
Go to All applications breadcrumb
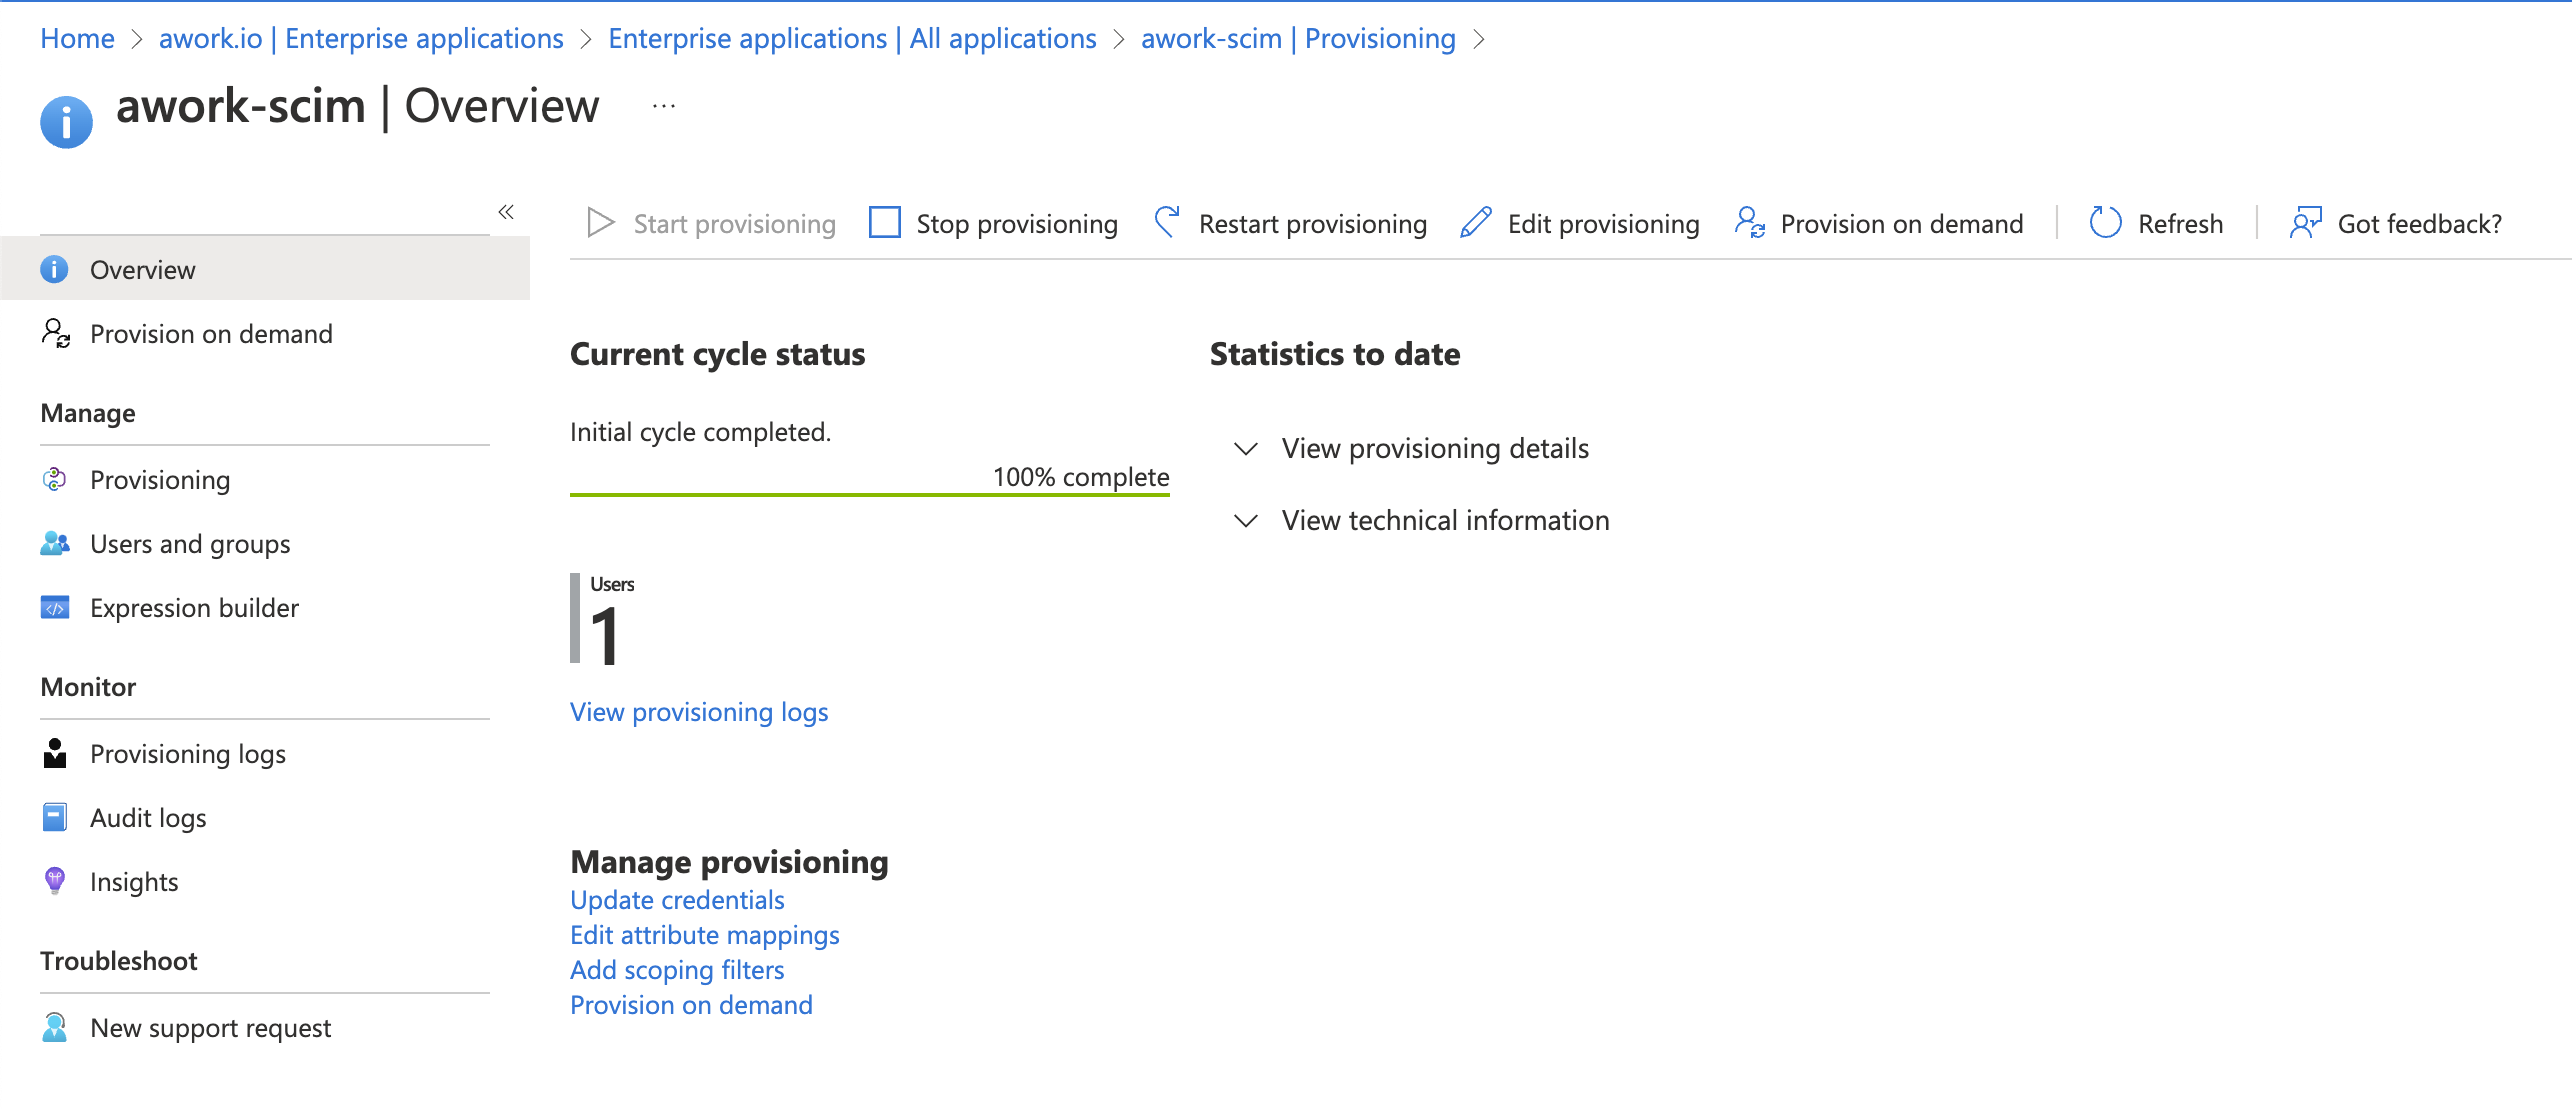852,38
